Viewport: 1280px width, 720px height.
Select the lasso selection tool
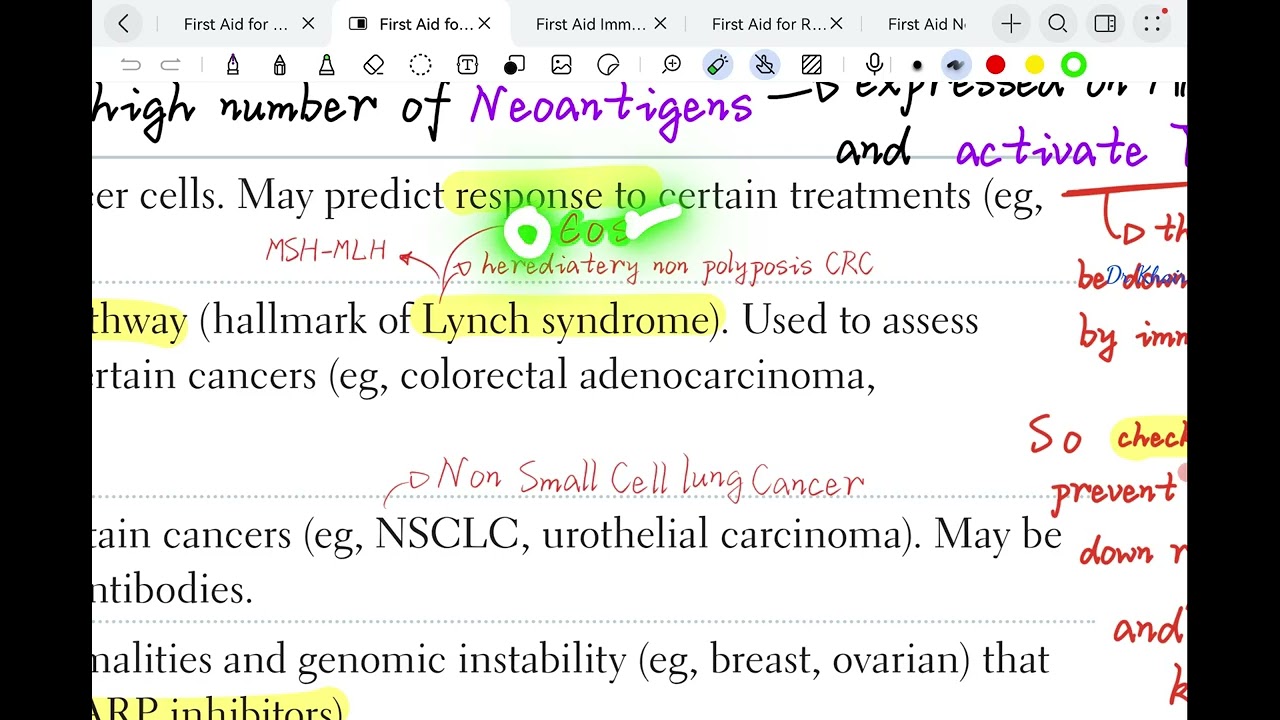click(x=421, y=65)
